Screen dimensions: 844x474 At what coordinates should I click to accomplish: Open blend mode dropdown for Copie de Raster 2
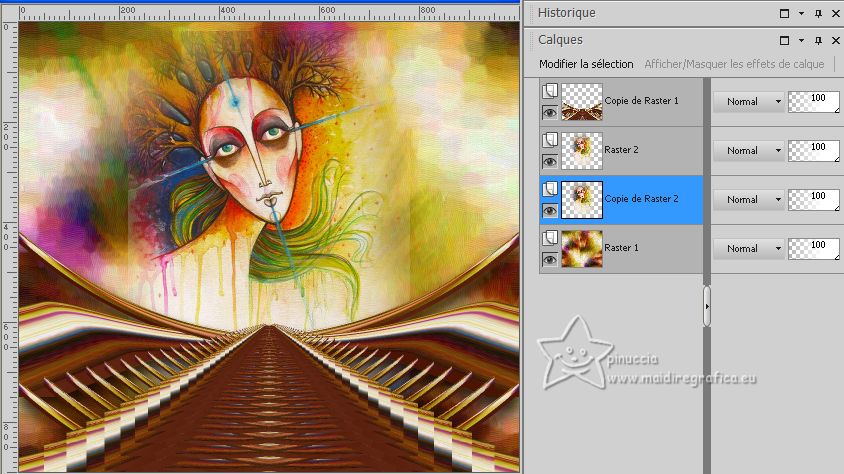click(749, 200)
